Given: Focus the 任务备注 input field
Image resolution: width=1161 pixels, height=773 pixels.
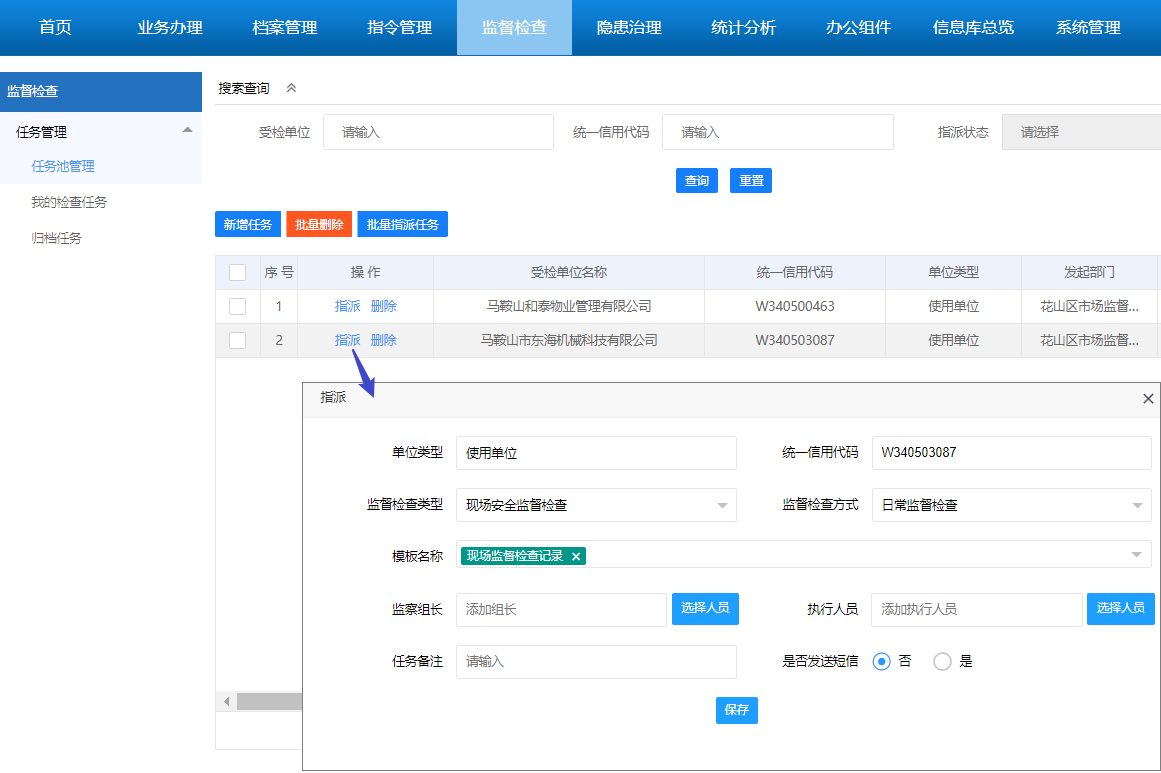Looking at the screenshot, I should pyautogui.click(x=596, y=662).
